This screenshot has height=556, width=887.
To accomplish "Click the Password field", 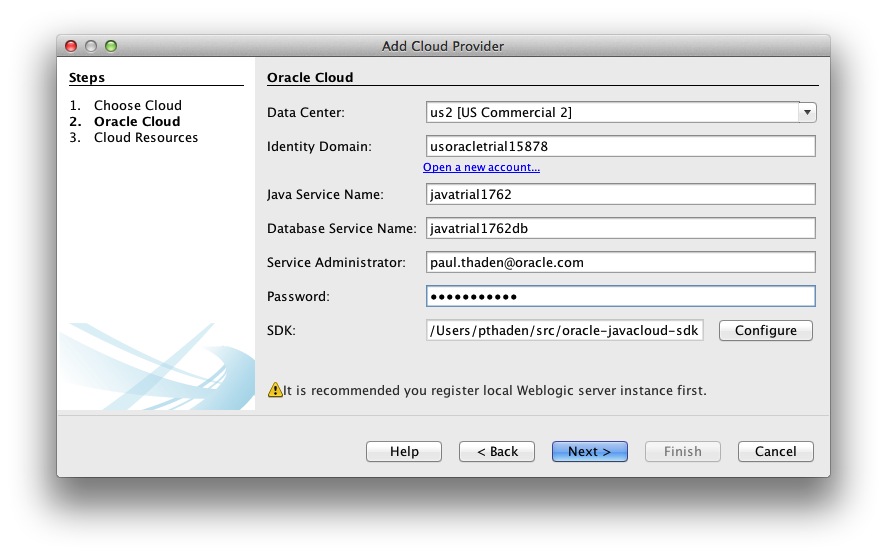I will (x=621, y=296).
